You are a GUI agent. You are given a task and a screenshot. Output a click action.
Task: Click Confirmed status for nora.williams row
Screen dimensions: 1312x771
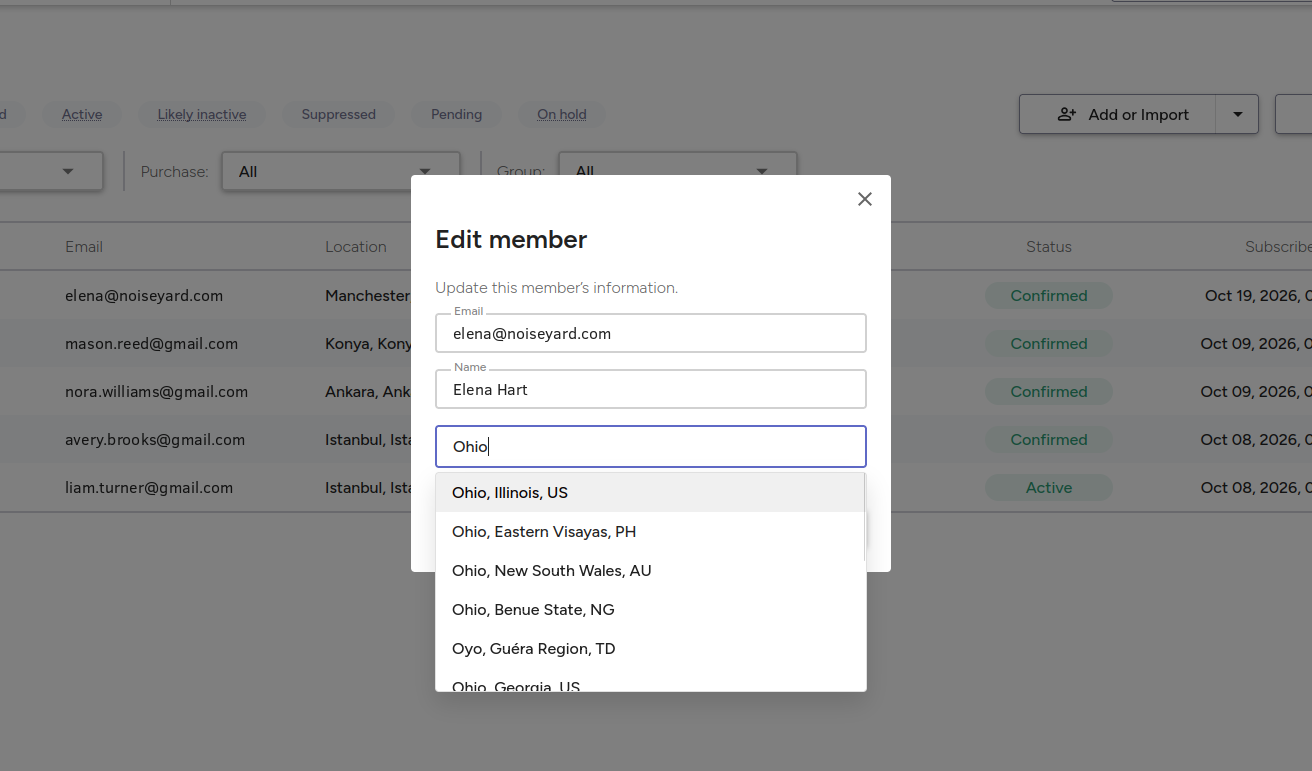[1049, 392]
